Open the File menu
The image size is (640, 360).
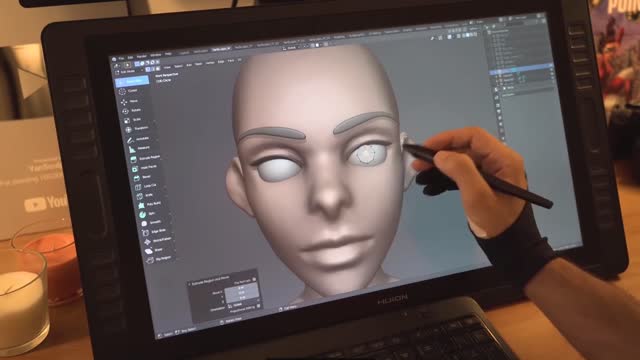121,58
